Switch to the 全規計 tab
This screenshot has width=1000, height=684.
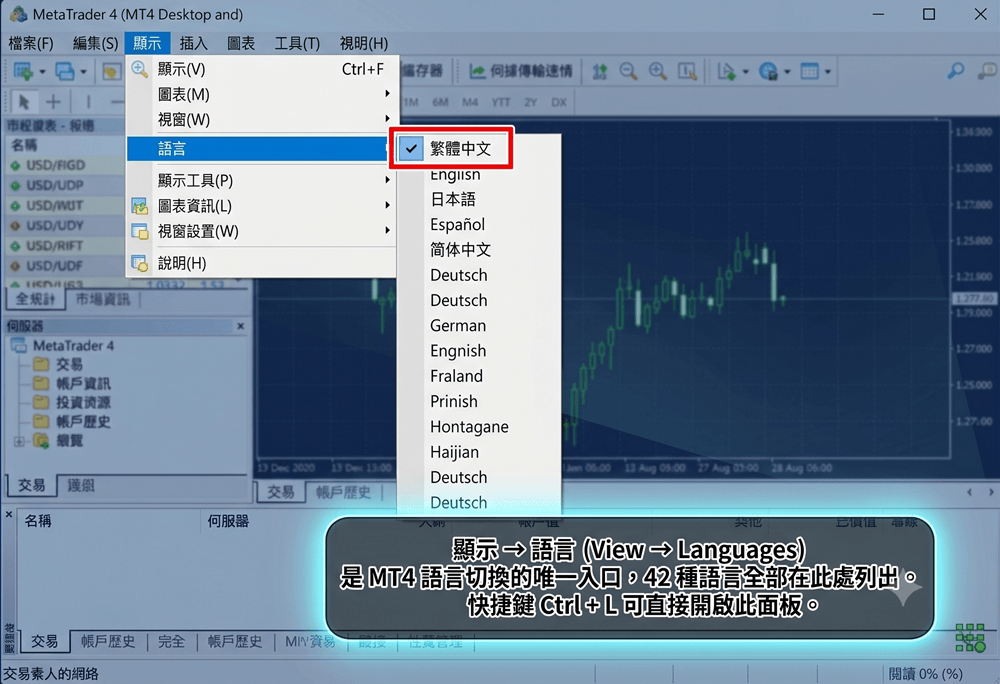[x=35, y=299]
